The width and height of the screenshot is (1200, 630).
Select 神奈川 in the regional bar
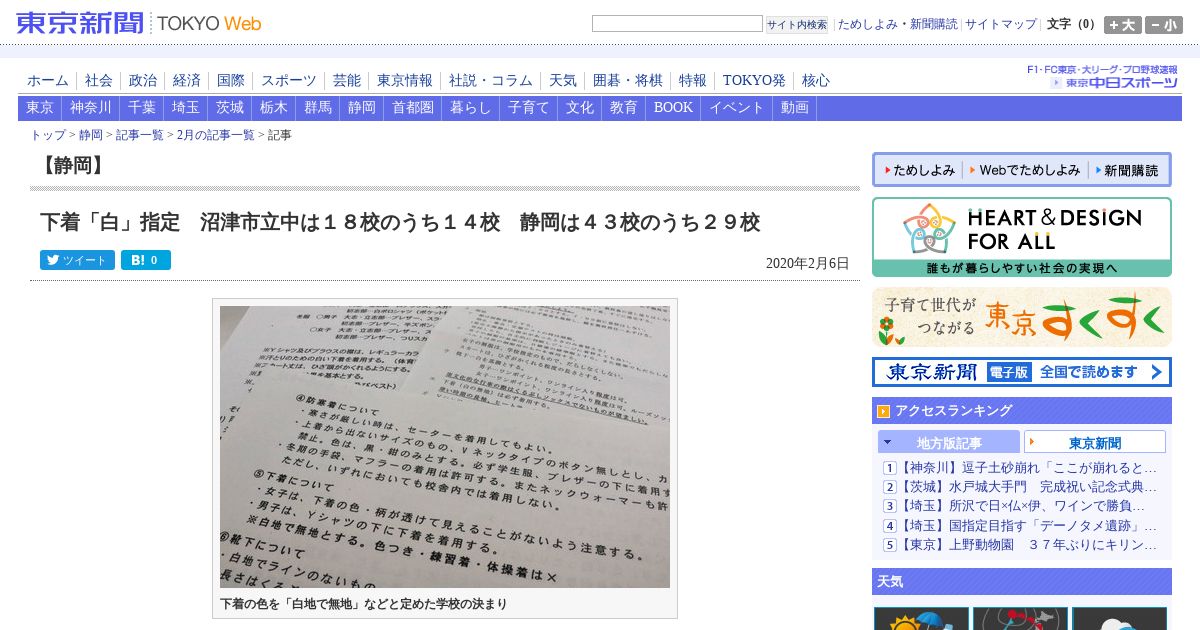(91, 108)
